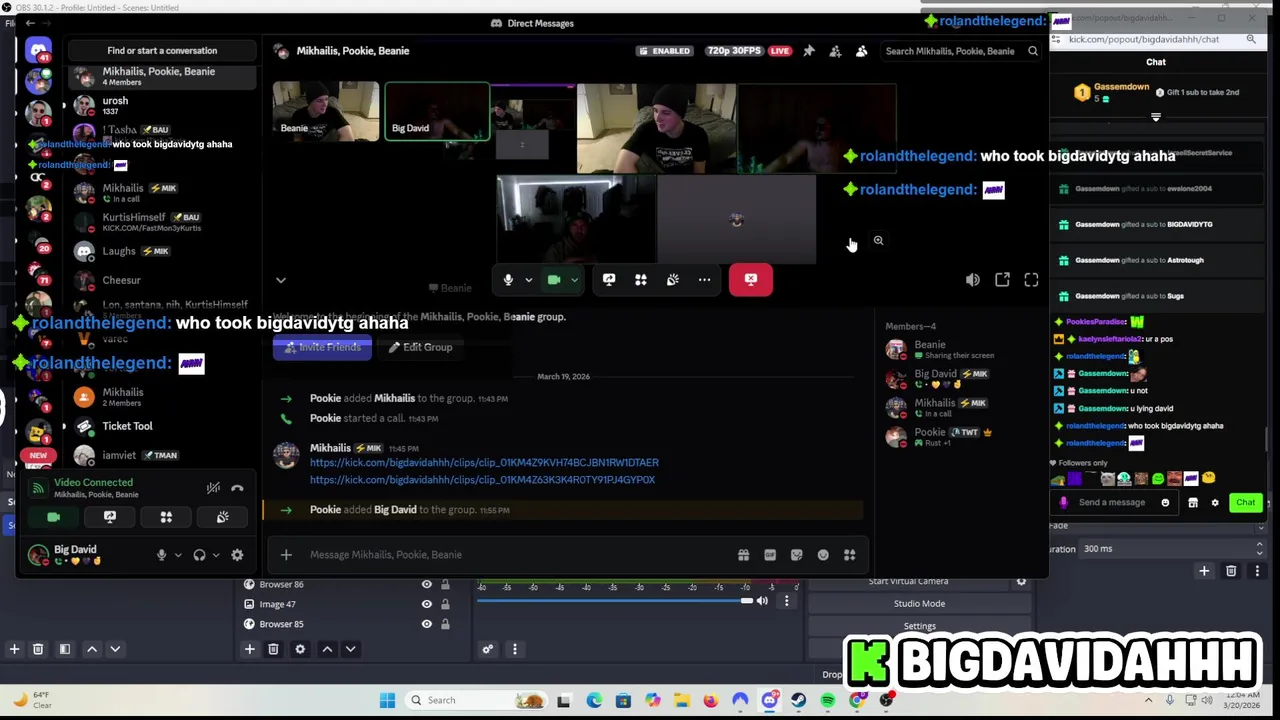The height and width of the screenshot is (720, 1280).
Task: Mute the microphone in the call controls
Action: (x=508, y=280)
